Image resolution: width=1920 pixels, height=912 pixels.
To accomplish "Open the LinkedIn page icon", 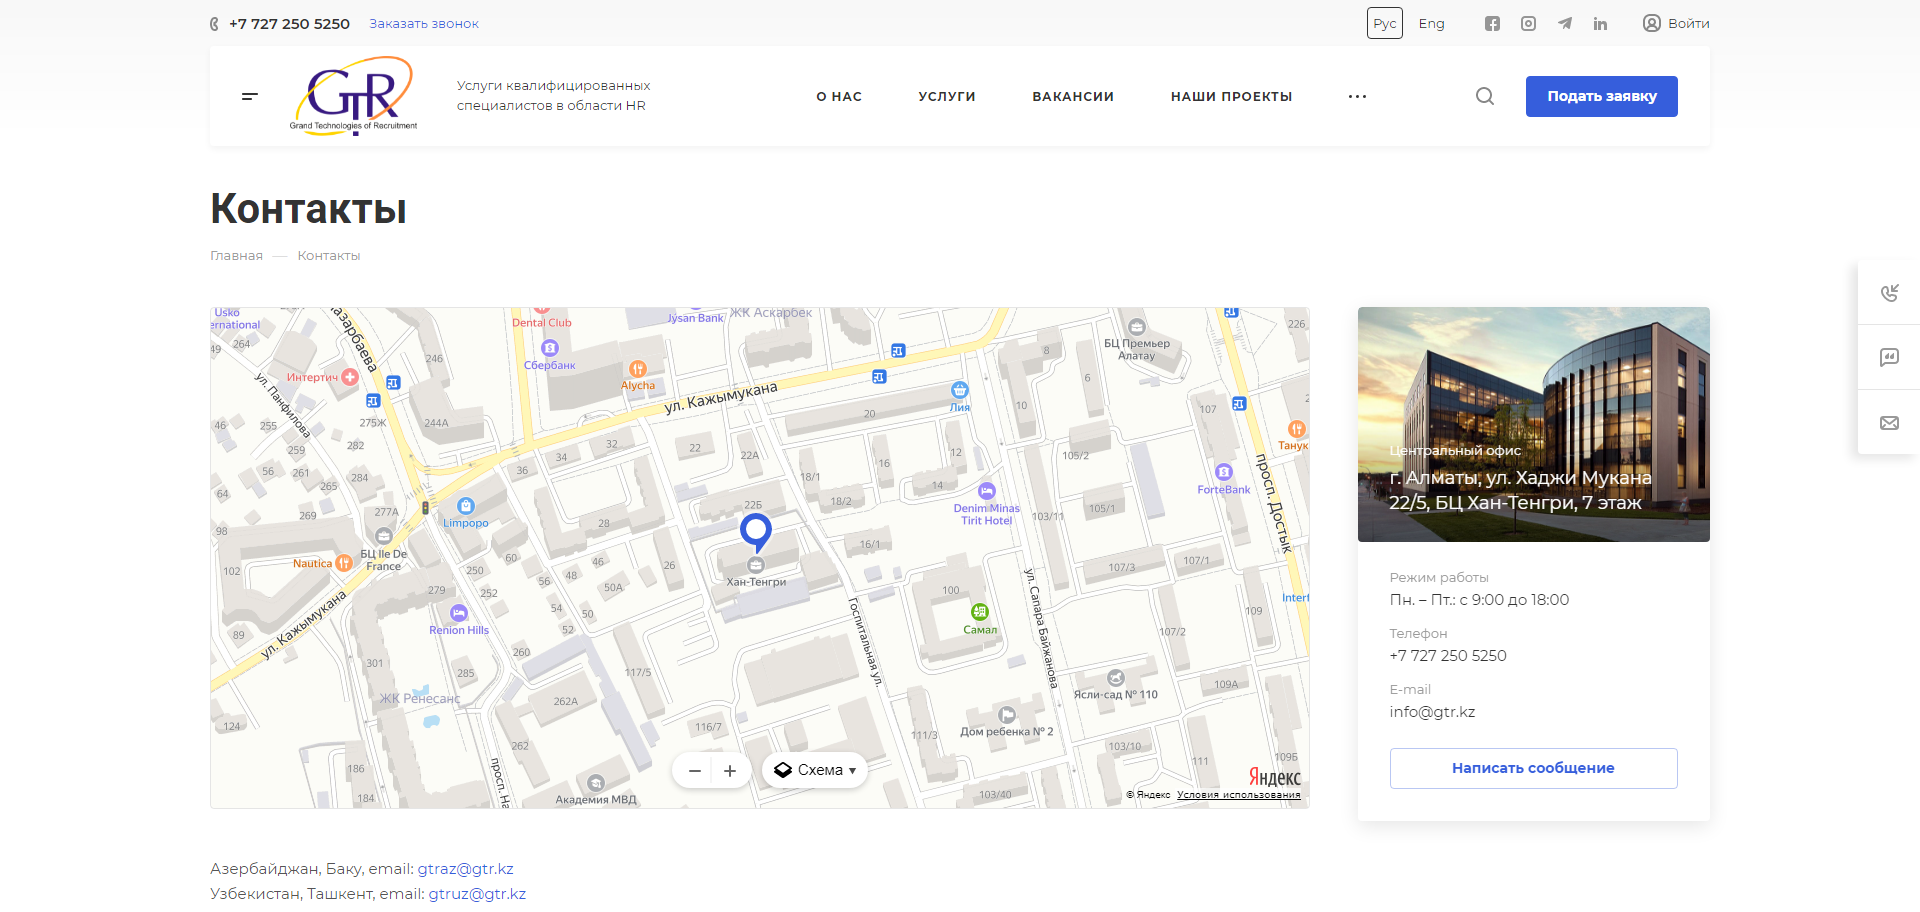I will pos(1600,23).
